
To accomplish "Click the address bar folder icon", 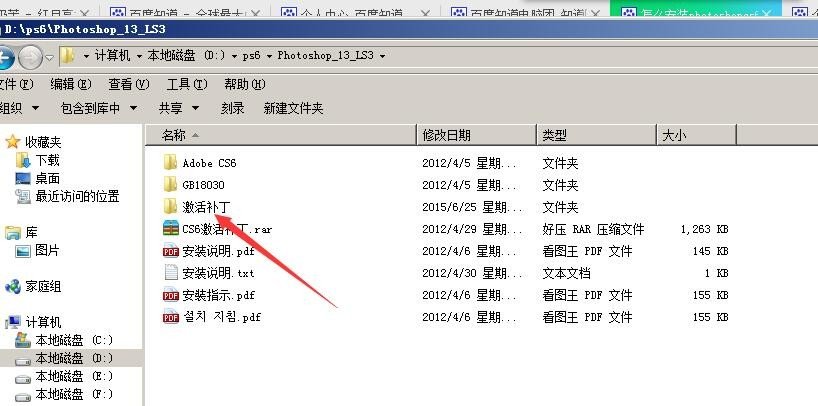I will pyautogui.click(x=67, y=55).
